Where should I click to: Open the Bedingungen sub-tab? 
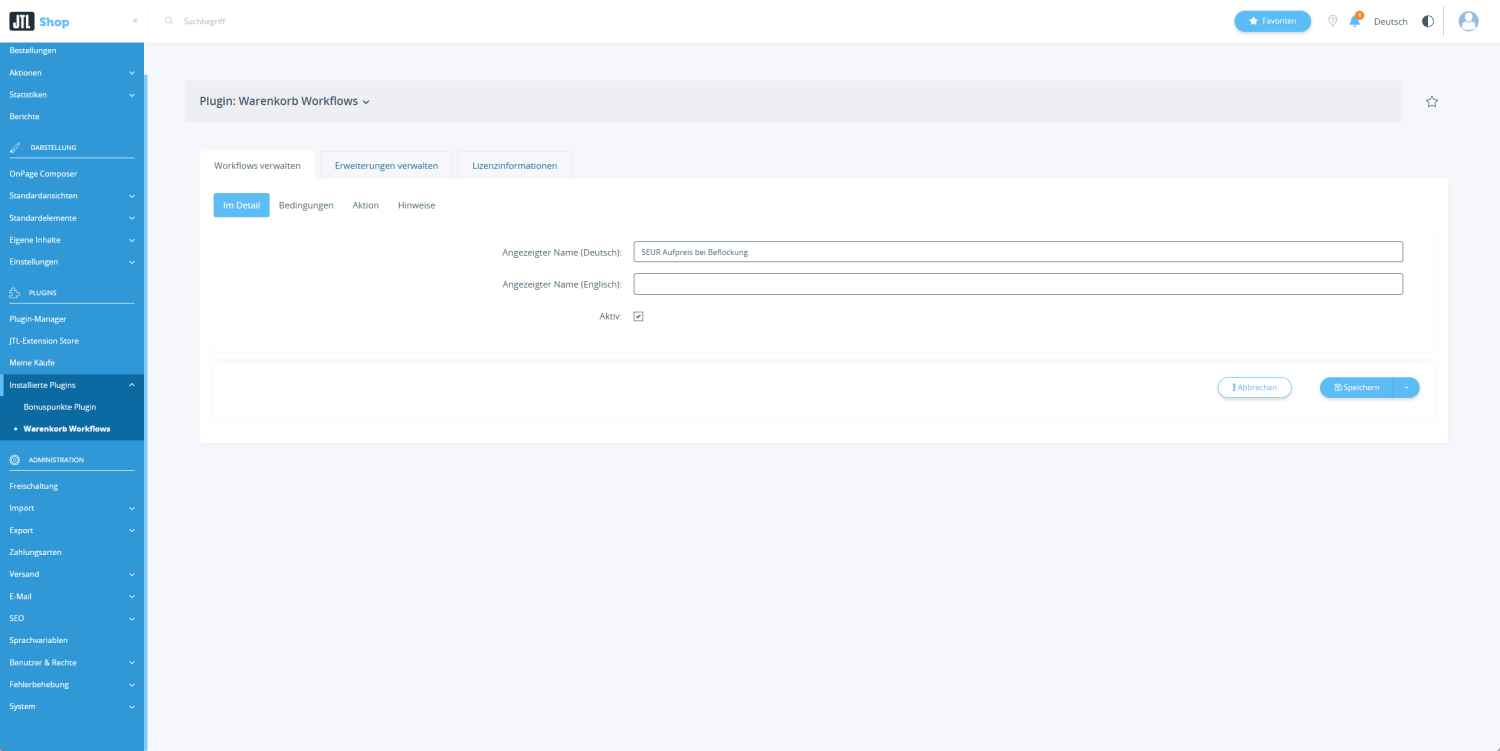click(x=306, y=205)
